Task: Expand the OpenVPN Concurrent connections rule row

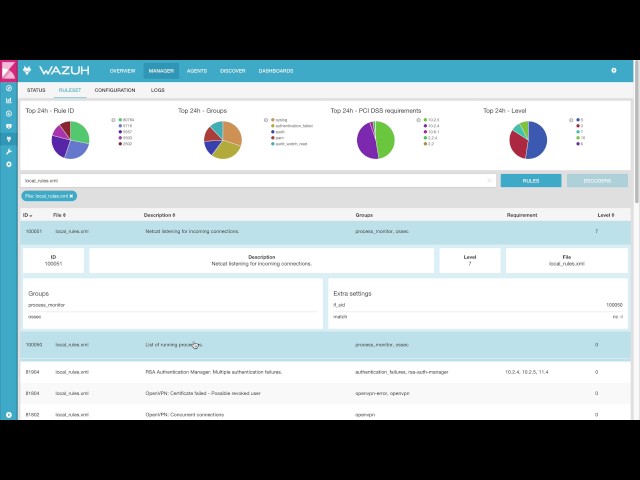Action: (x=325, y=413)
